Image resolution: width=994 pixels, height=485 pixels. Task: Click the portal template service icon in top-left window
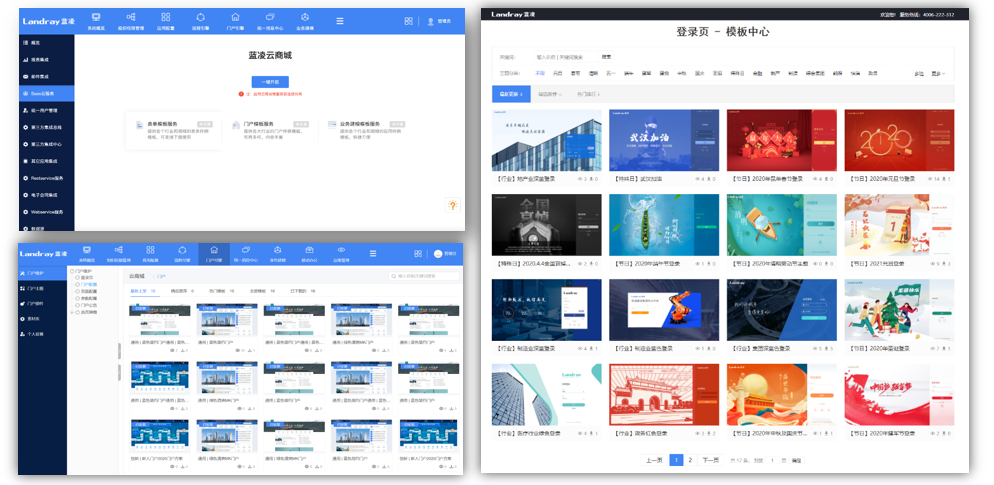(x=235, y=126)
